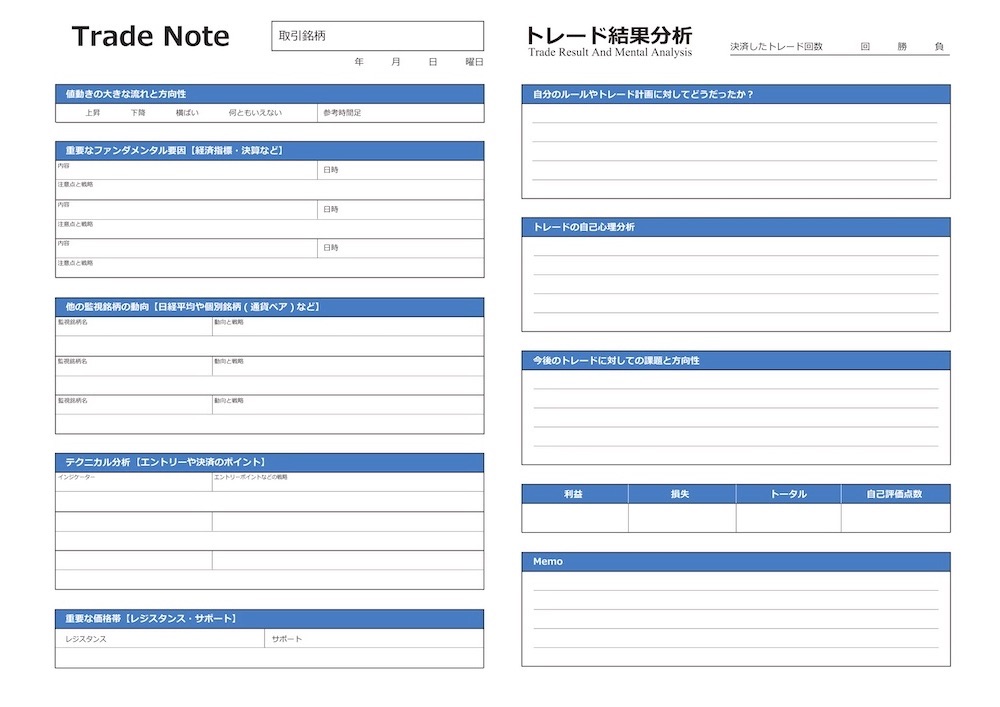The width and height of the screenshot is (1000, 707).
Task: Click the empty cell under 損失
Action: click(x=682, y=518)
